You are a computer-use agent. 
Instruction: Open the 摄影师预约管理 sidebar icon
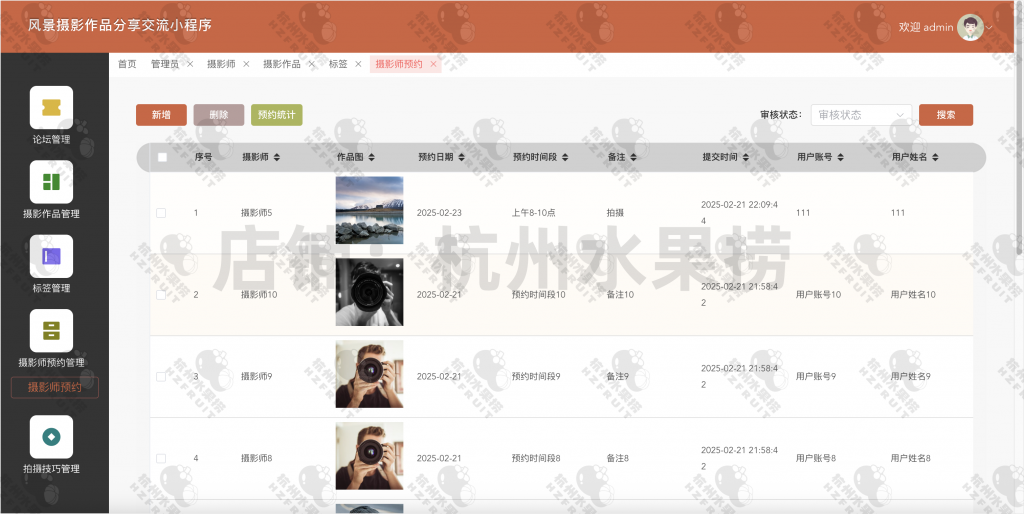(x=51, y=330)
